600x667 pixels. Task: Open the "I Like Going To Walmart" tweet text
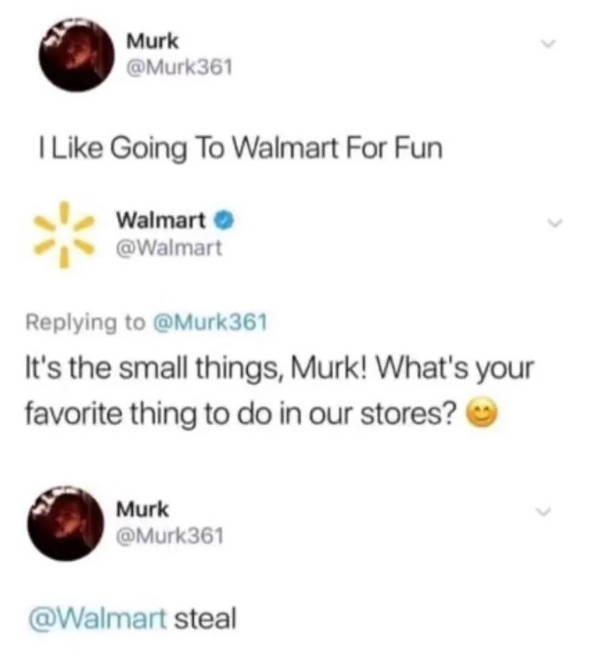point(240,148)
